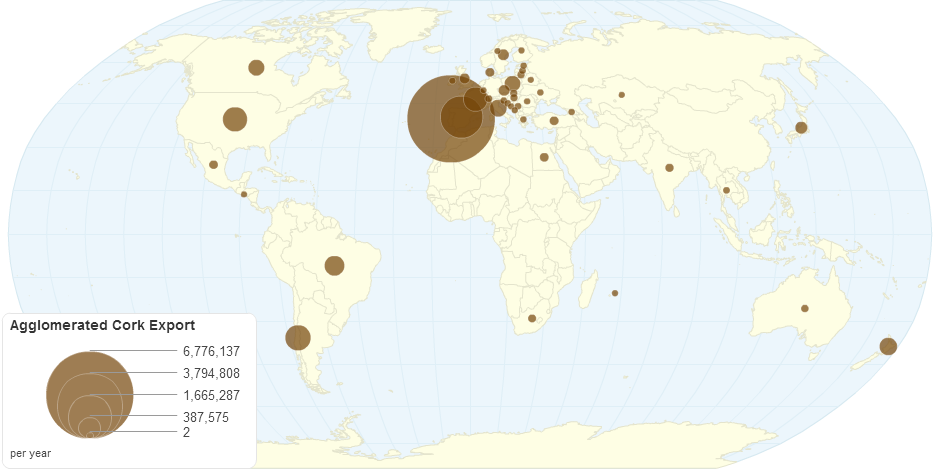Click the Agglomerated Cork Export legend title

tap(101, 326)
